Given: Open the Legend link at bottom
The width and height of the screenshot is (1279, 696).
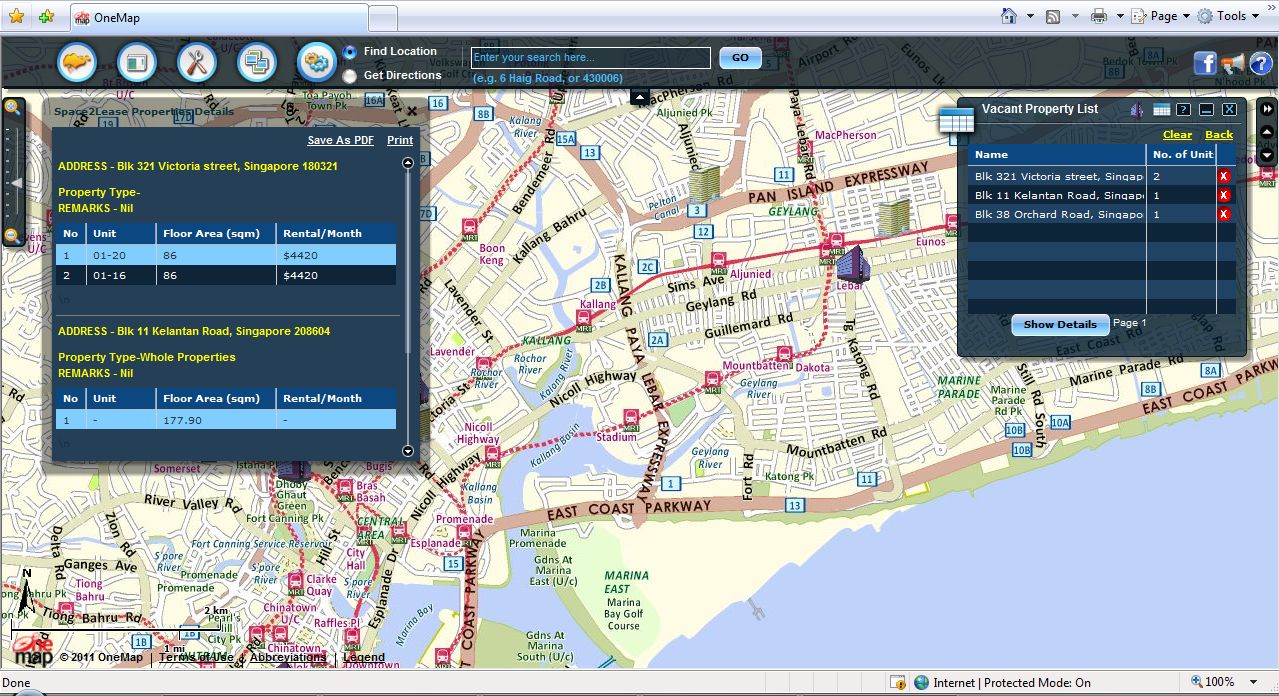Looking at the screenshot, I should [x=363, y=657].
